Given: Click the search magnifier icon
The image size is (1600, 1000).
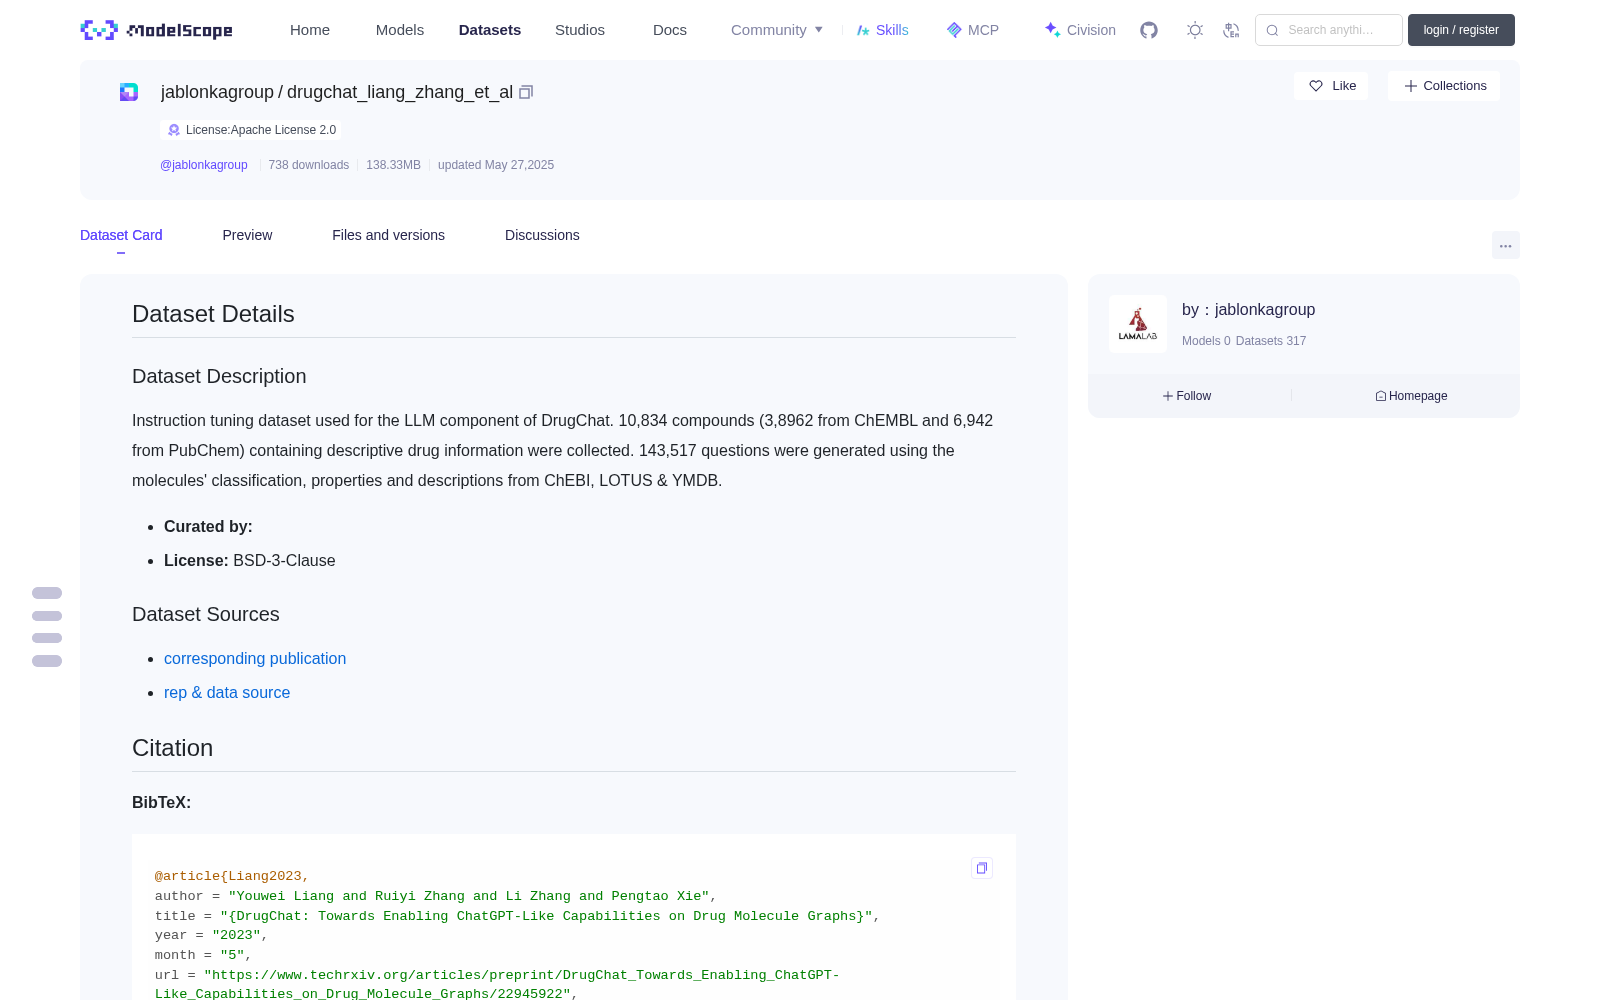Looking at the screenshot, I should point(1272,30).
